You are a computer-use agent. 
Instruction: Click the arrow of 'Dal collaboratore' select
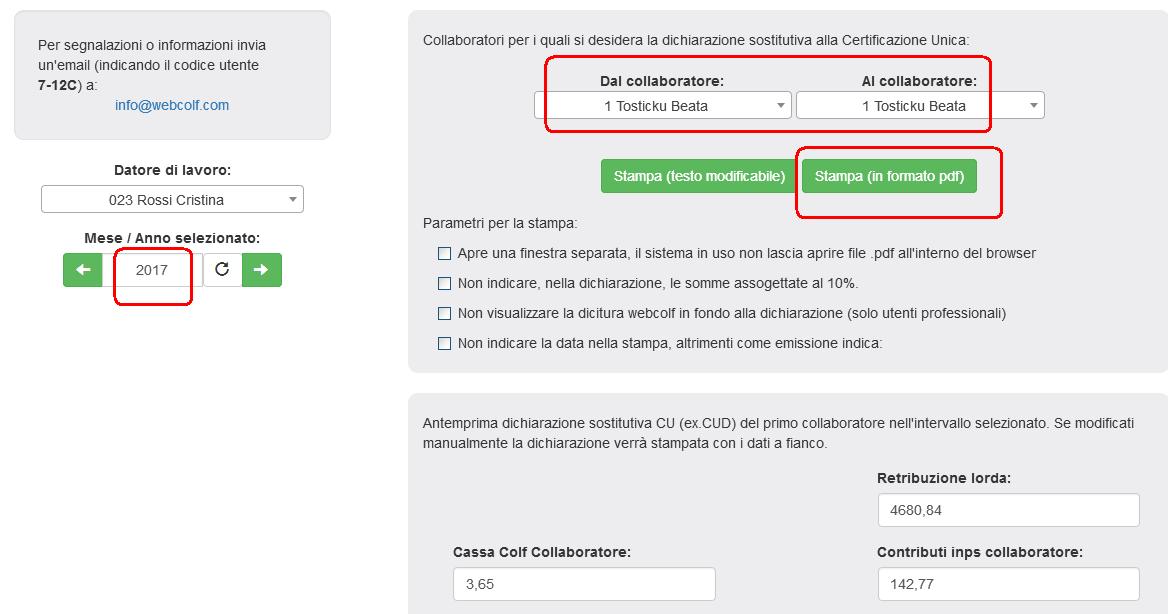click(781, 106)
